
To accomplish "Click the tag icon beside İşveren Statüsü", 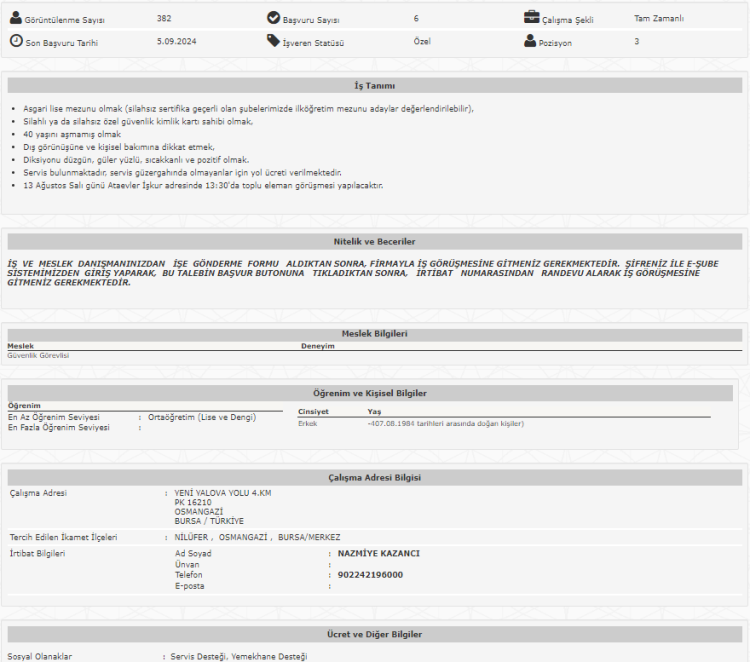I will (x=274, y=41).
